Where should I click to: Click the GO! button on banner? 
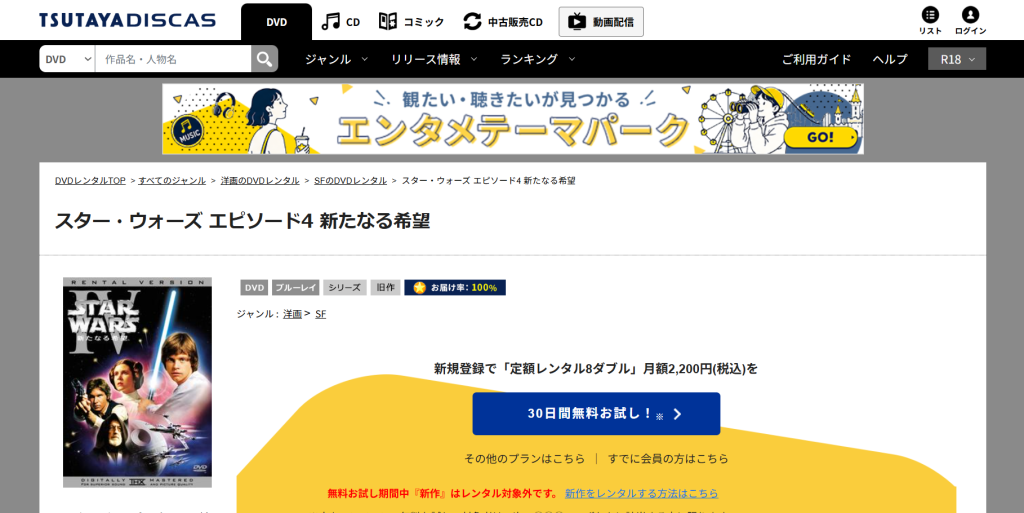[820, 138]
